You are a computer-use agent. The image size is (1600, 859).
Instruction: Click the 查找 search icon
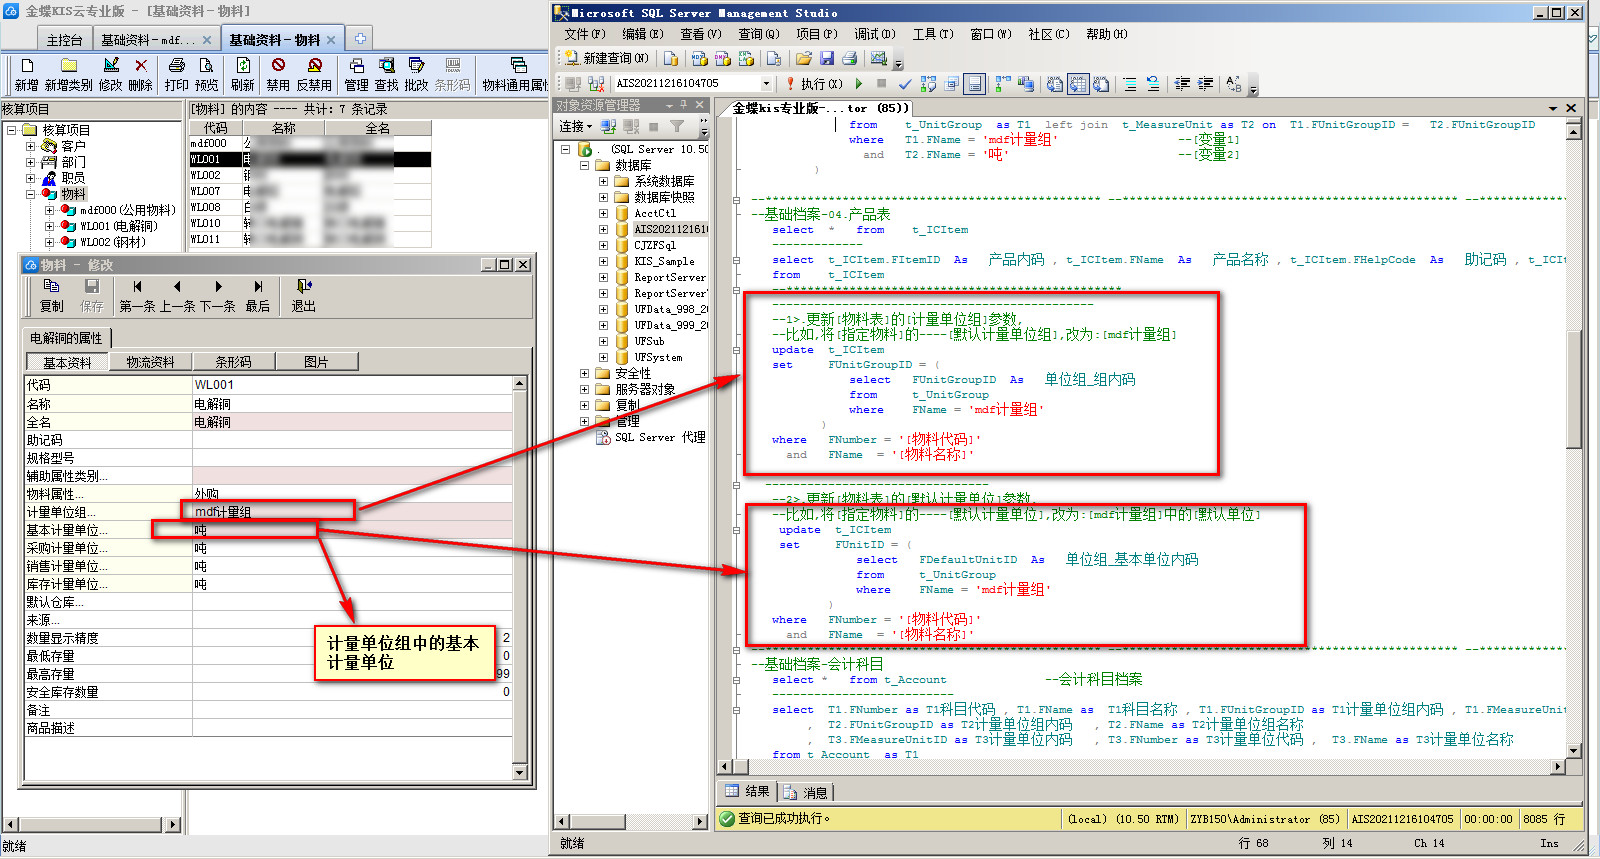386,66
